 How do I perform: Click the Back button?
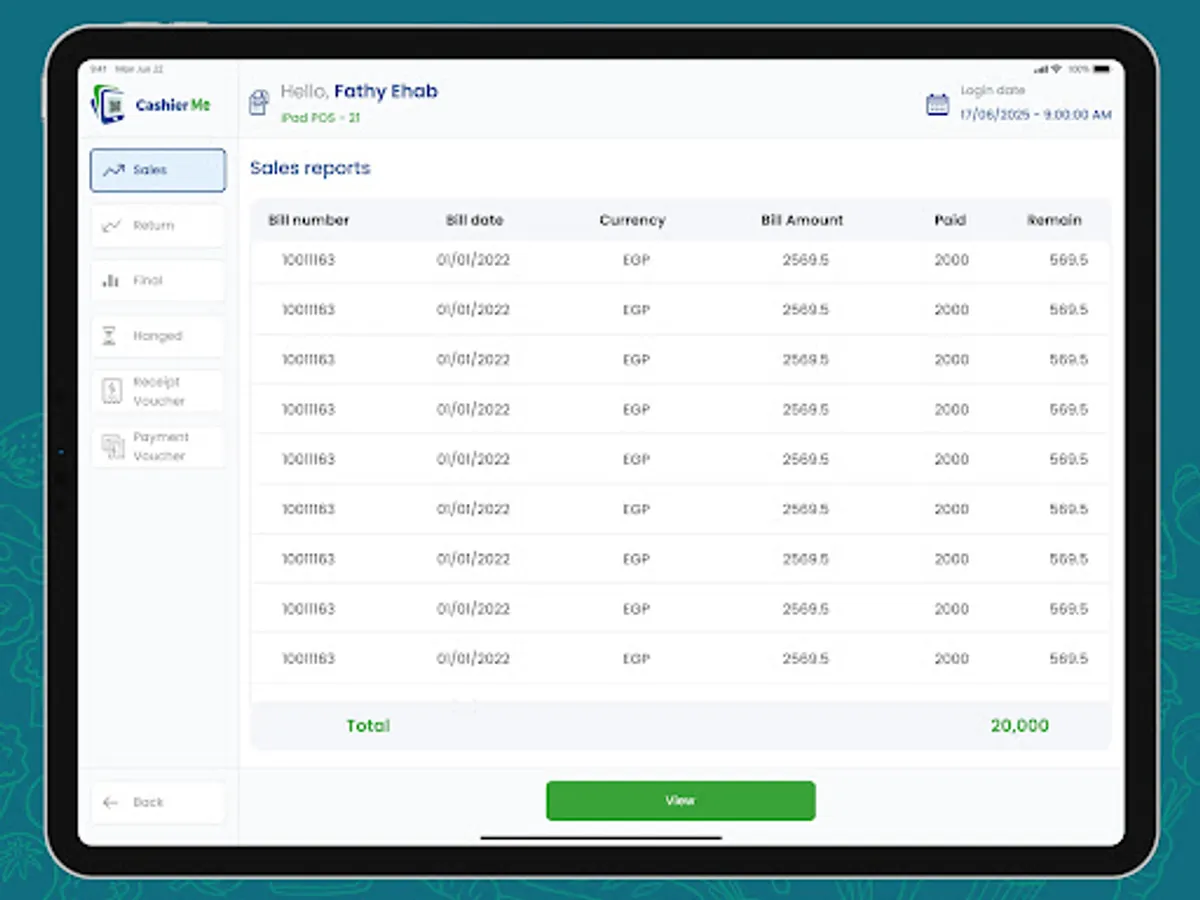pyautogui.click(x=157, y=802)
